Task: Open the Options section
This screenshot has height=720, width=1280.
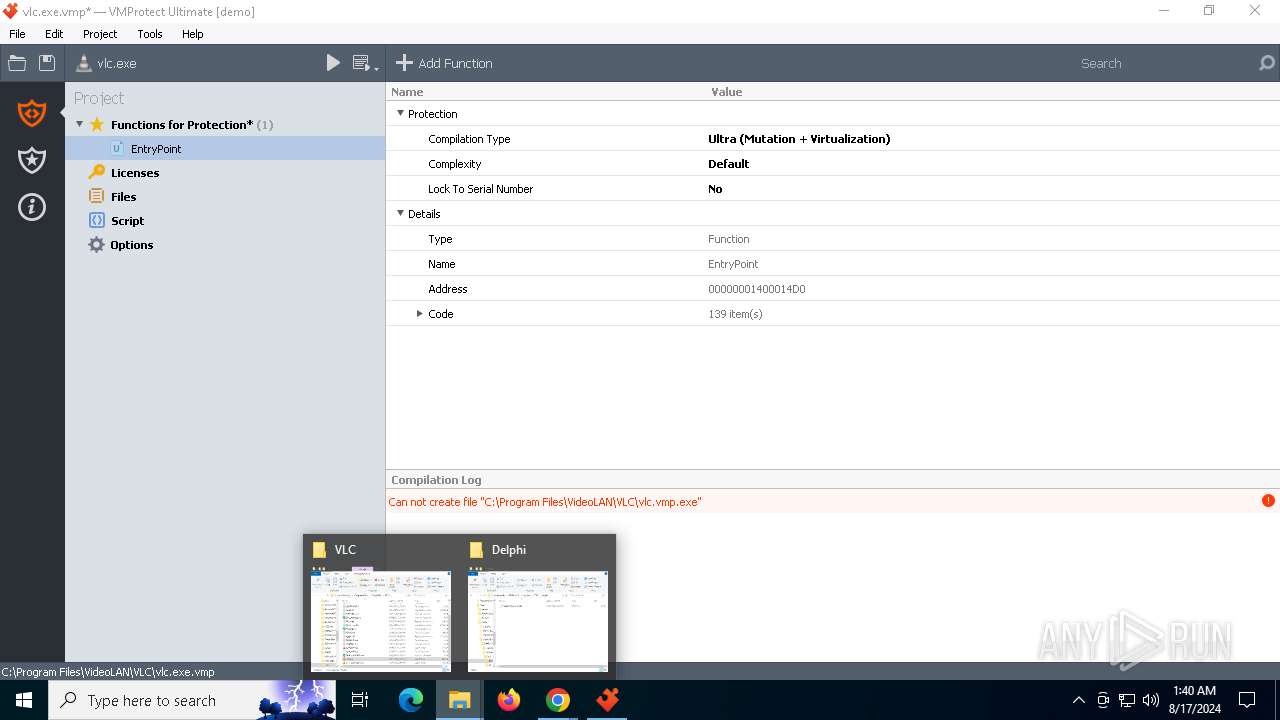Action: [x=132, y=245]
